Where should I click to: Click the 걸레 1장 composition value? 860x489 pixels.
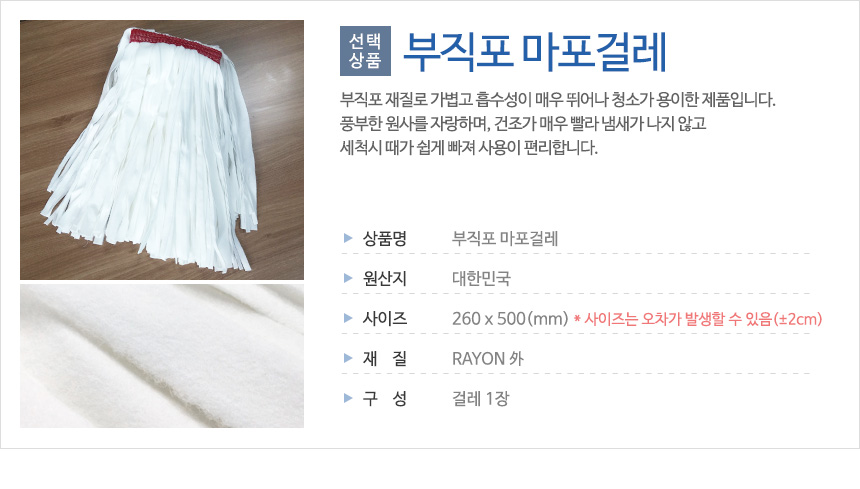coord(480,399)
